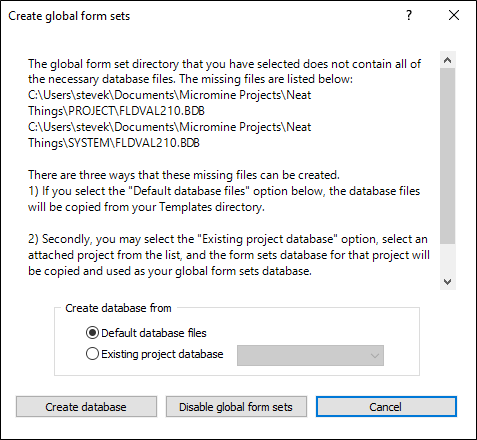Viewport: 477px width, 440px height.
Task: Cancel the global form sets dialog
Action: [x=386, y=407]
